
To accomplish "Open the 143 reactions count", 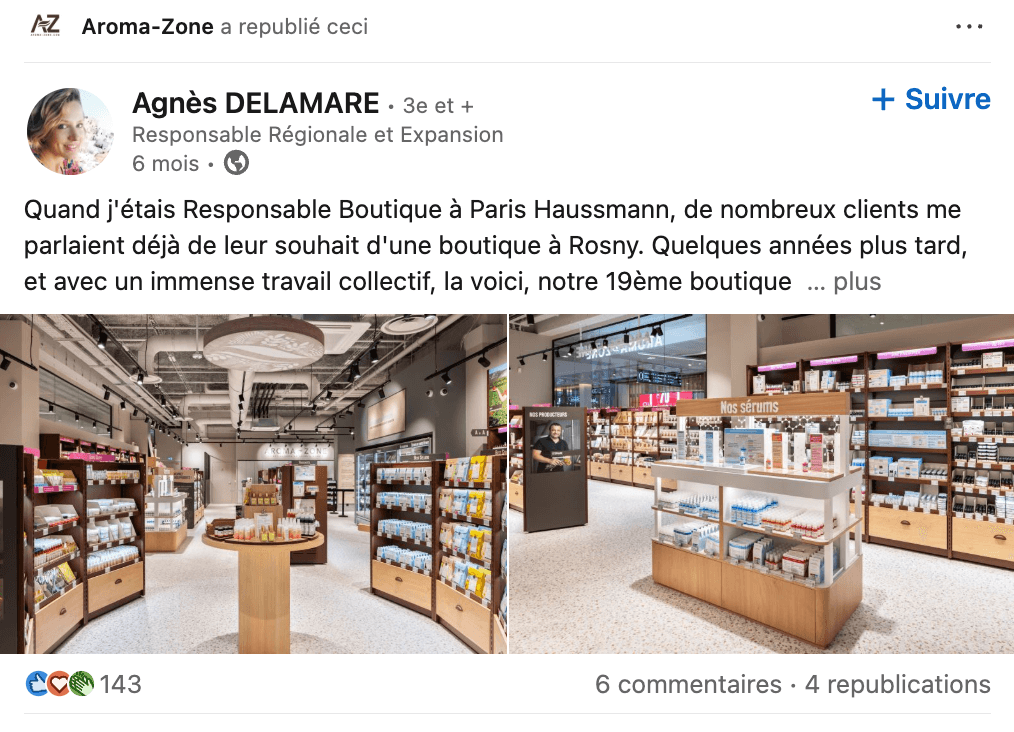I will 120,684.
